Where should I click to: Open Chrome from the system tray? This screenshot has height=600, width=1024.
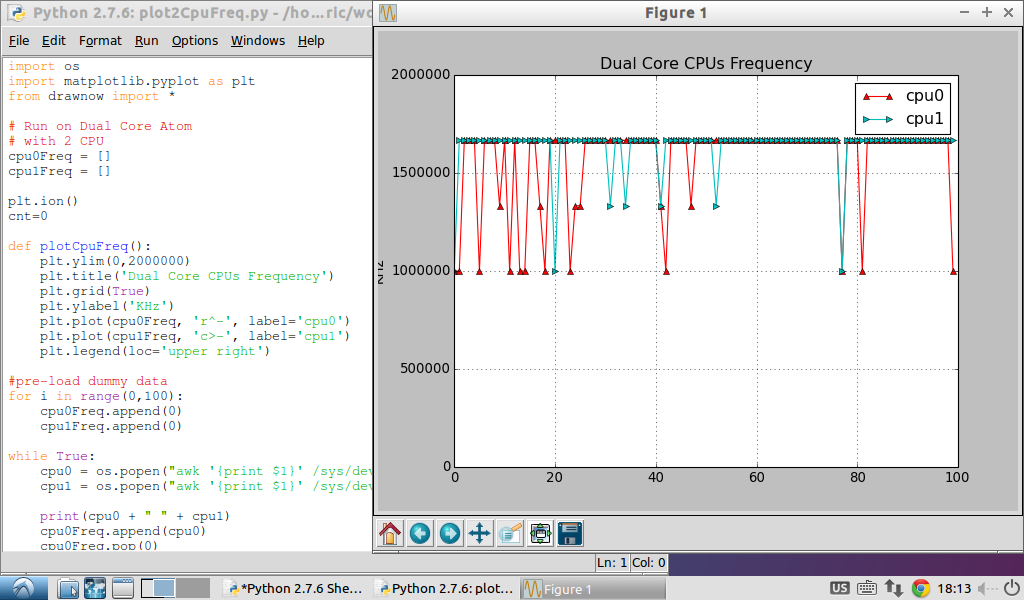(x=919, y=588)
